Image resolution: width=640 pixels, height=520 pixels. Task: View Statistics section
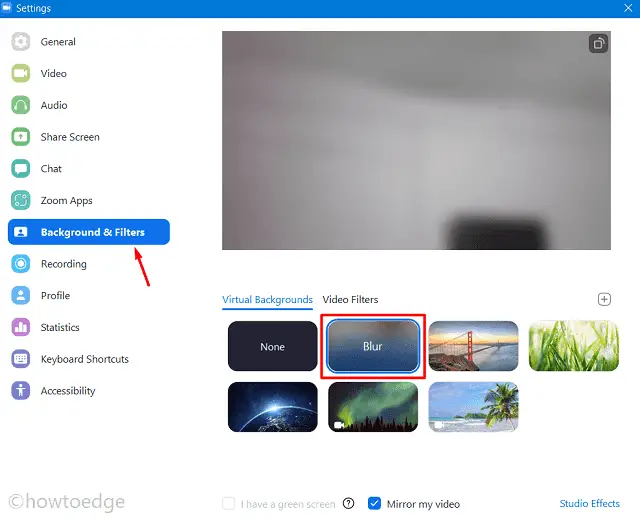tap(89, 327)
